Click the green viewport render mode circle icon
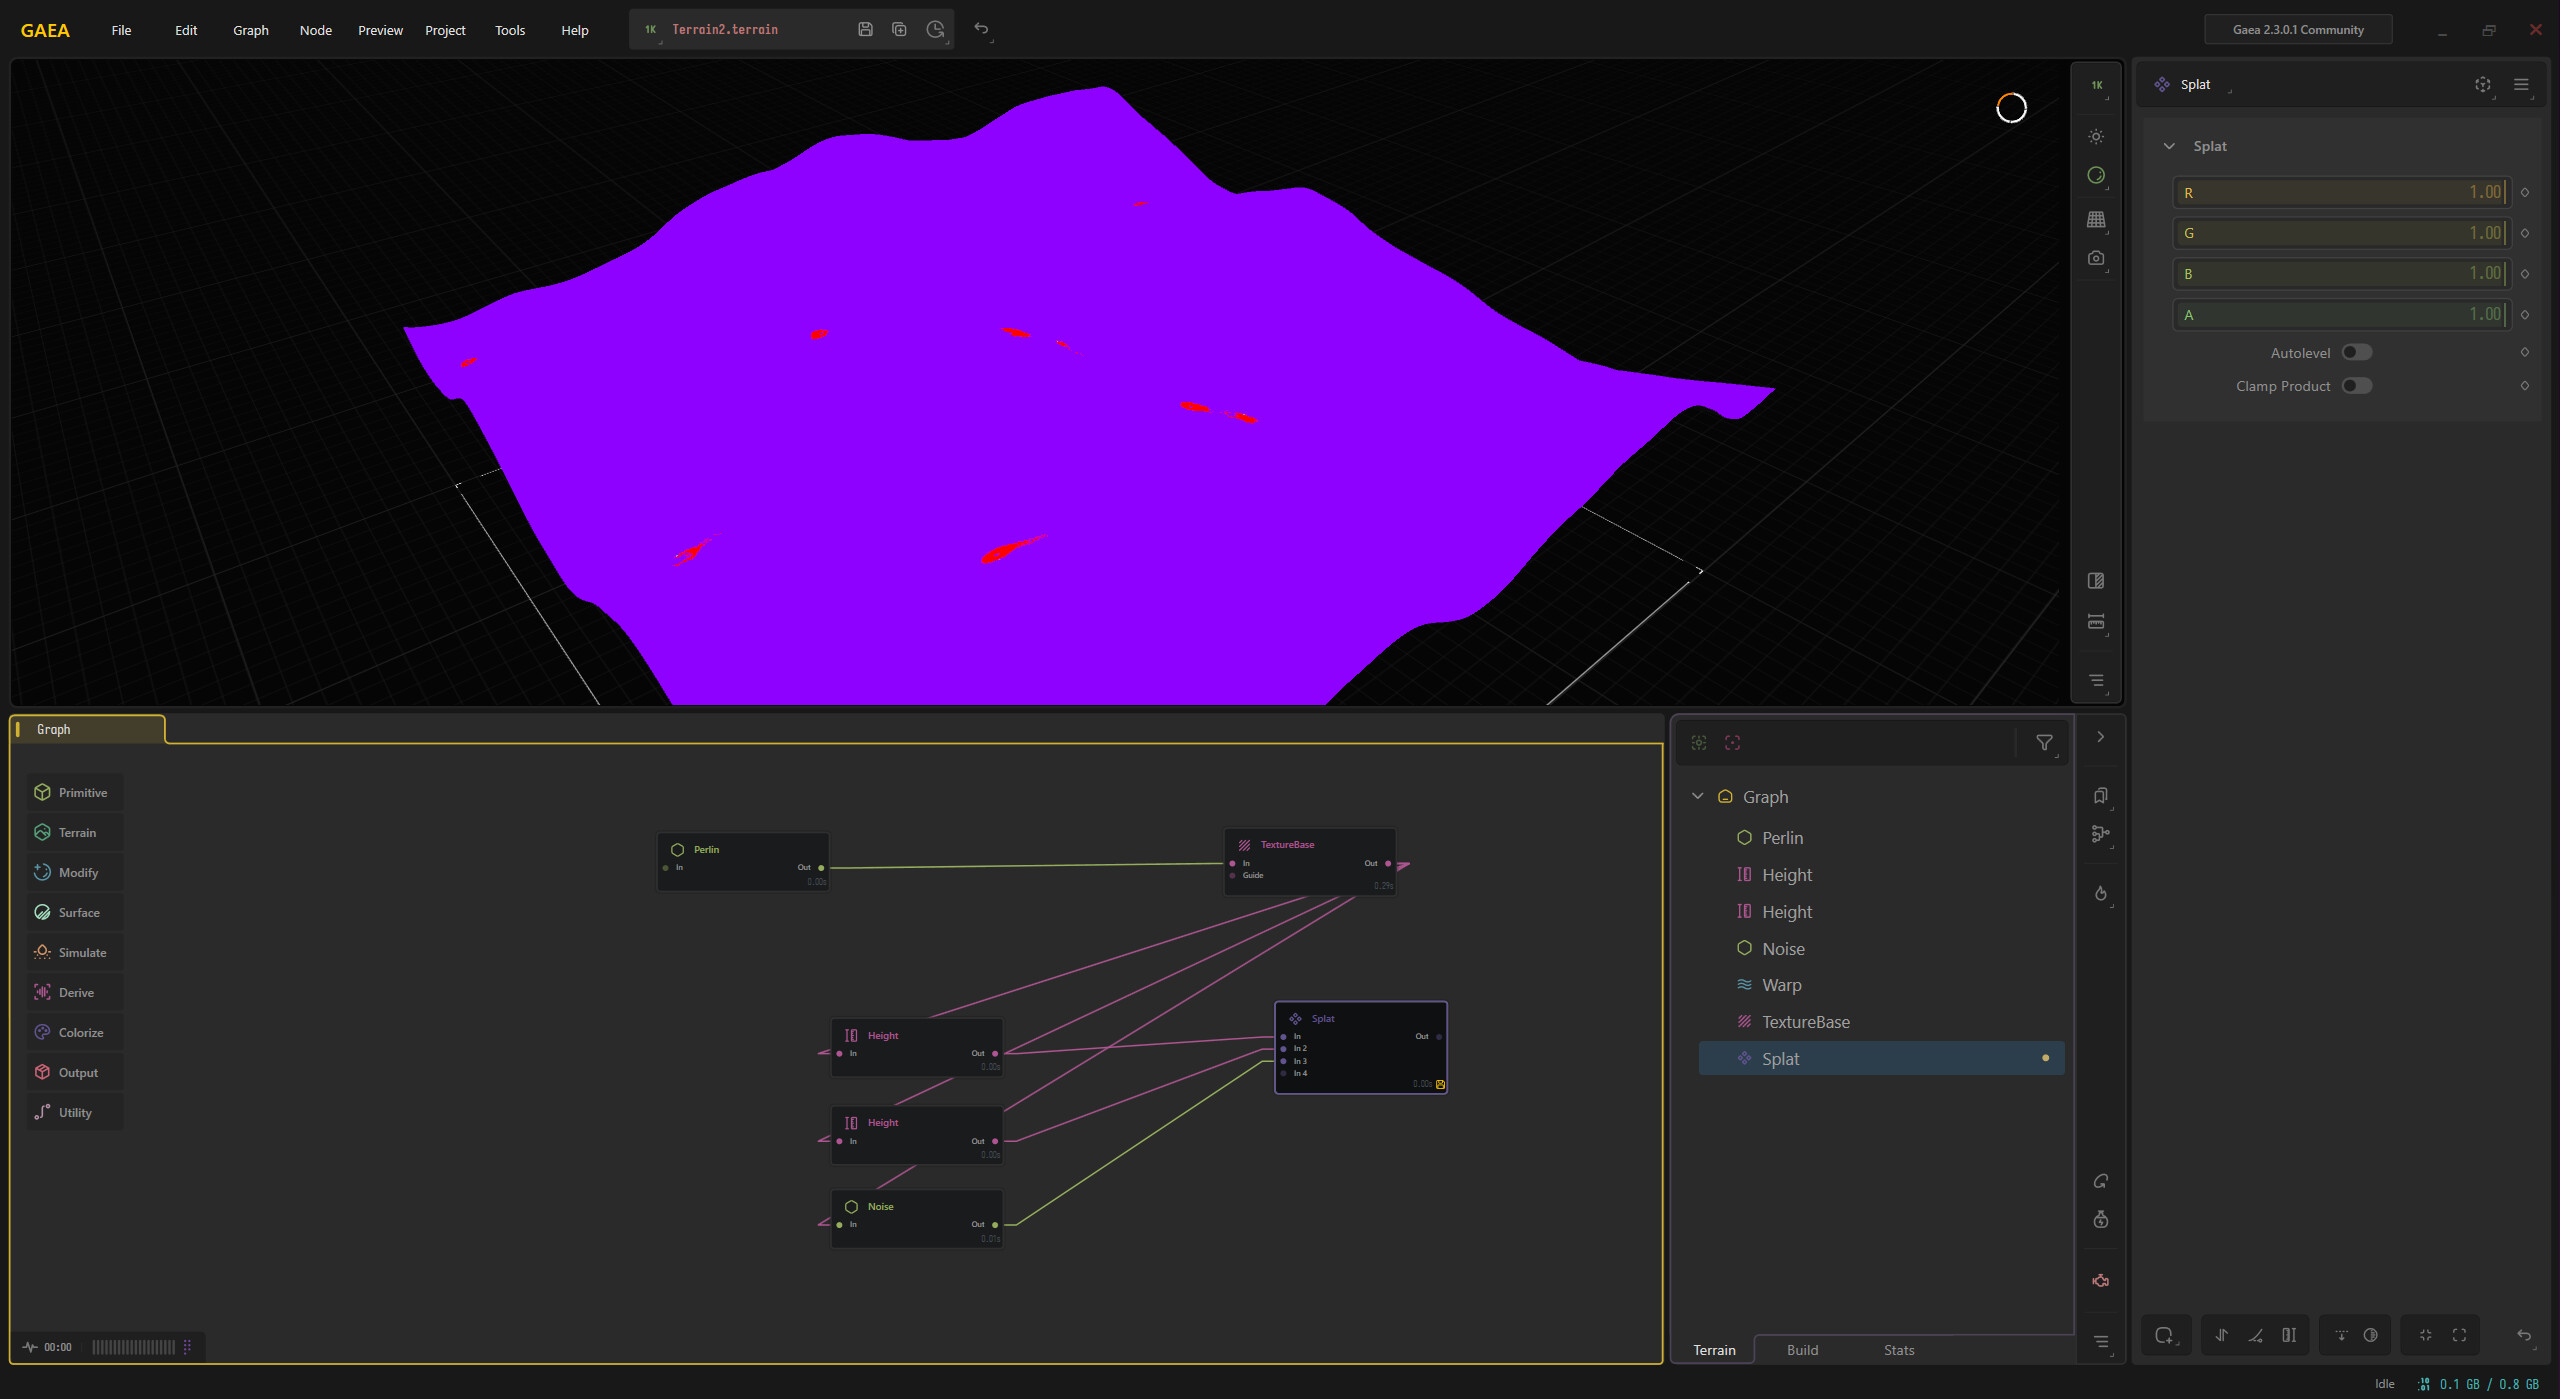 (2096, 176)
